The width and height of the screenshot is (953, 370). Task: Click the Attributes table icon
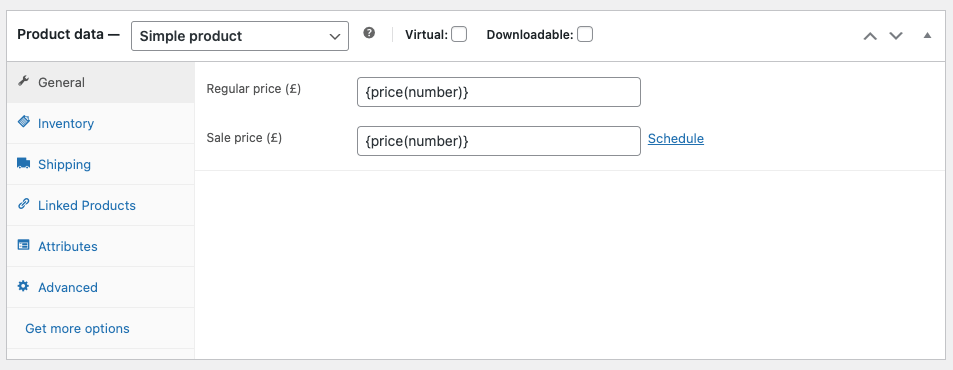[24, 245]
